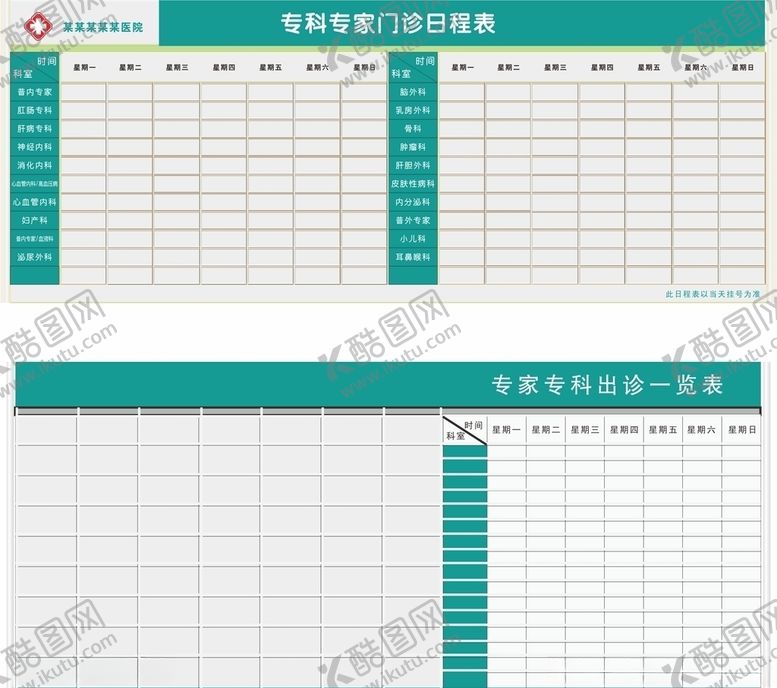
Task: Click the 皮肤性病科 department label
Action: (x=413, y=184)
